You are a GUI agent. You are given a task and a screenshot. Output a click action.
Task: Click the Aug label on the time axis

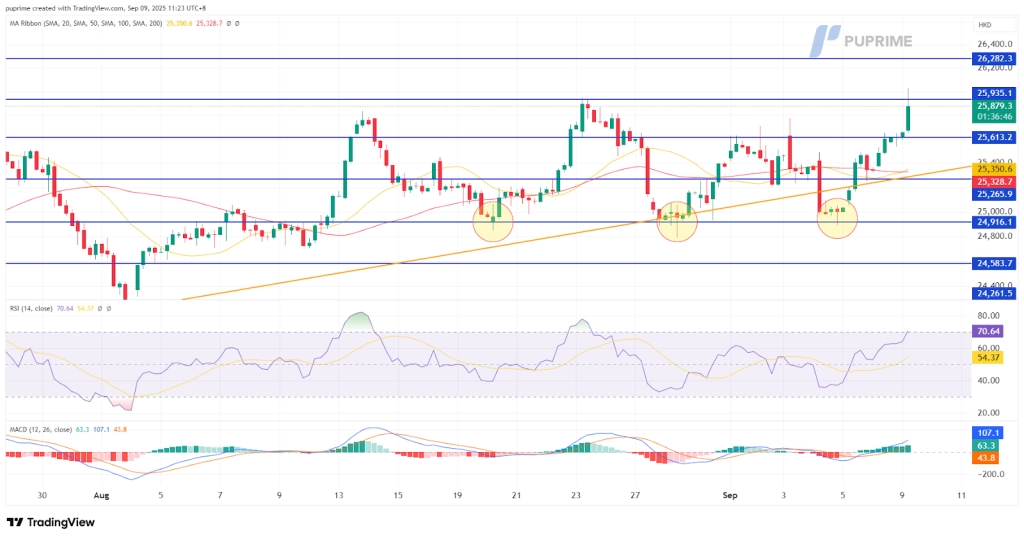click(x=102, y=494)
